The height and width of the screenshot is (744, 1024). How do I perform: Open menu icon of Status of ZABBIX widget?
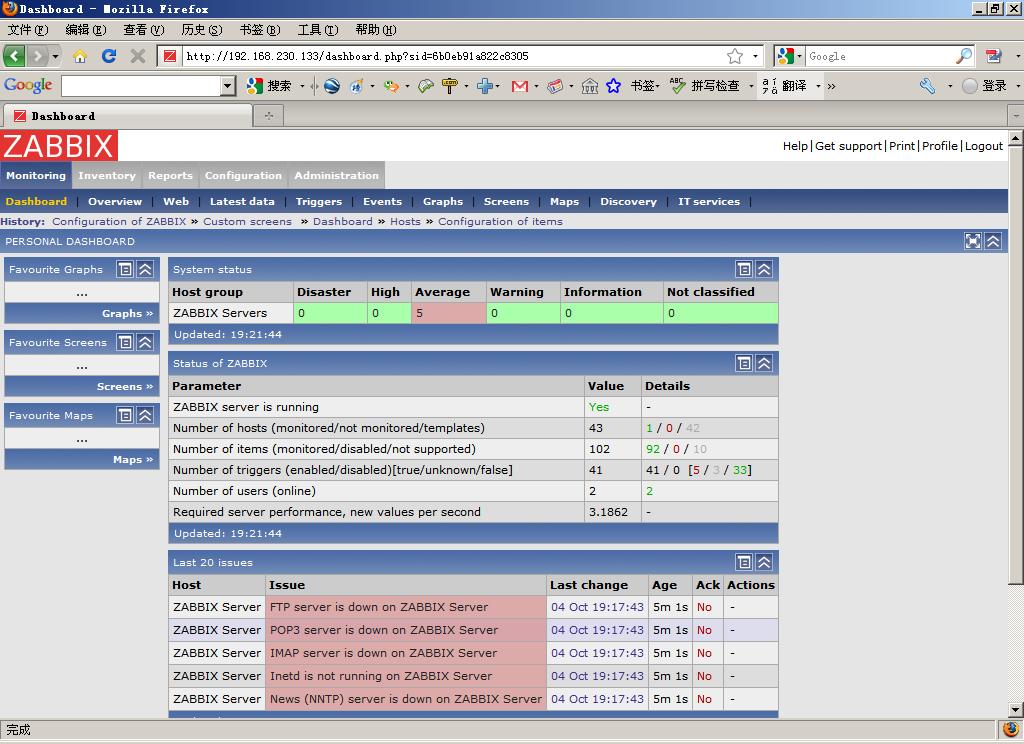(743, 363)
